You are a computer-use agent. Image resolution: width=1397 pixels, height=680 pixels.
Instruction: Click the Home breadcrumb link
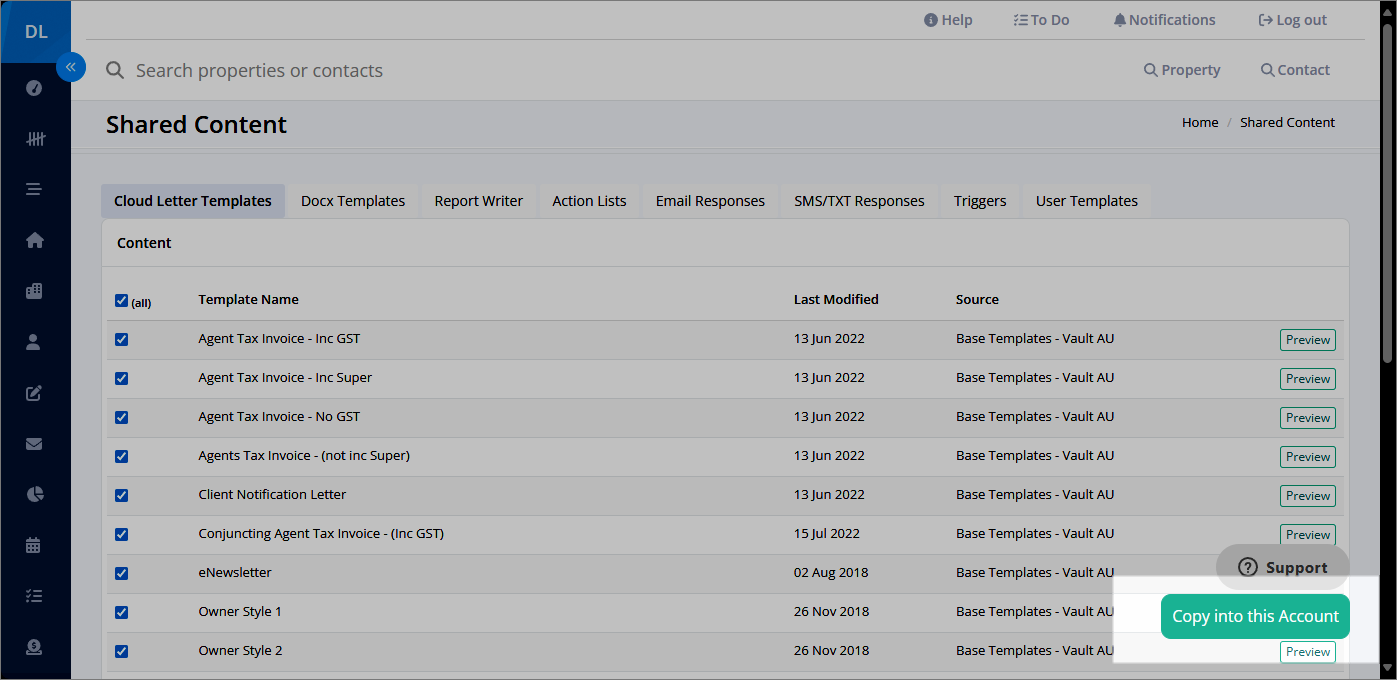pyautogui.click(x=1200, y=122)
